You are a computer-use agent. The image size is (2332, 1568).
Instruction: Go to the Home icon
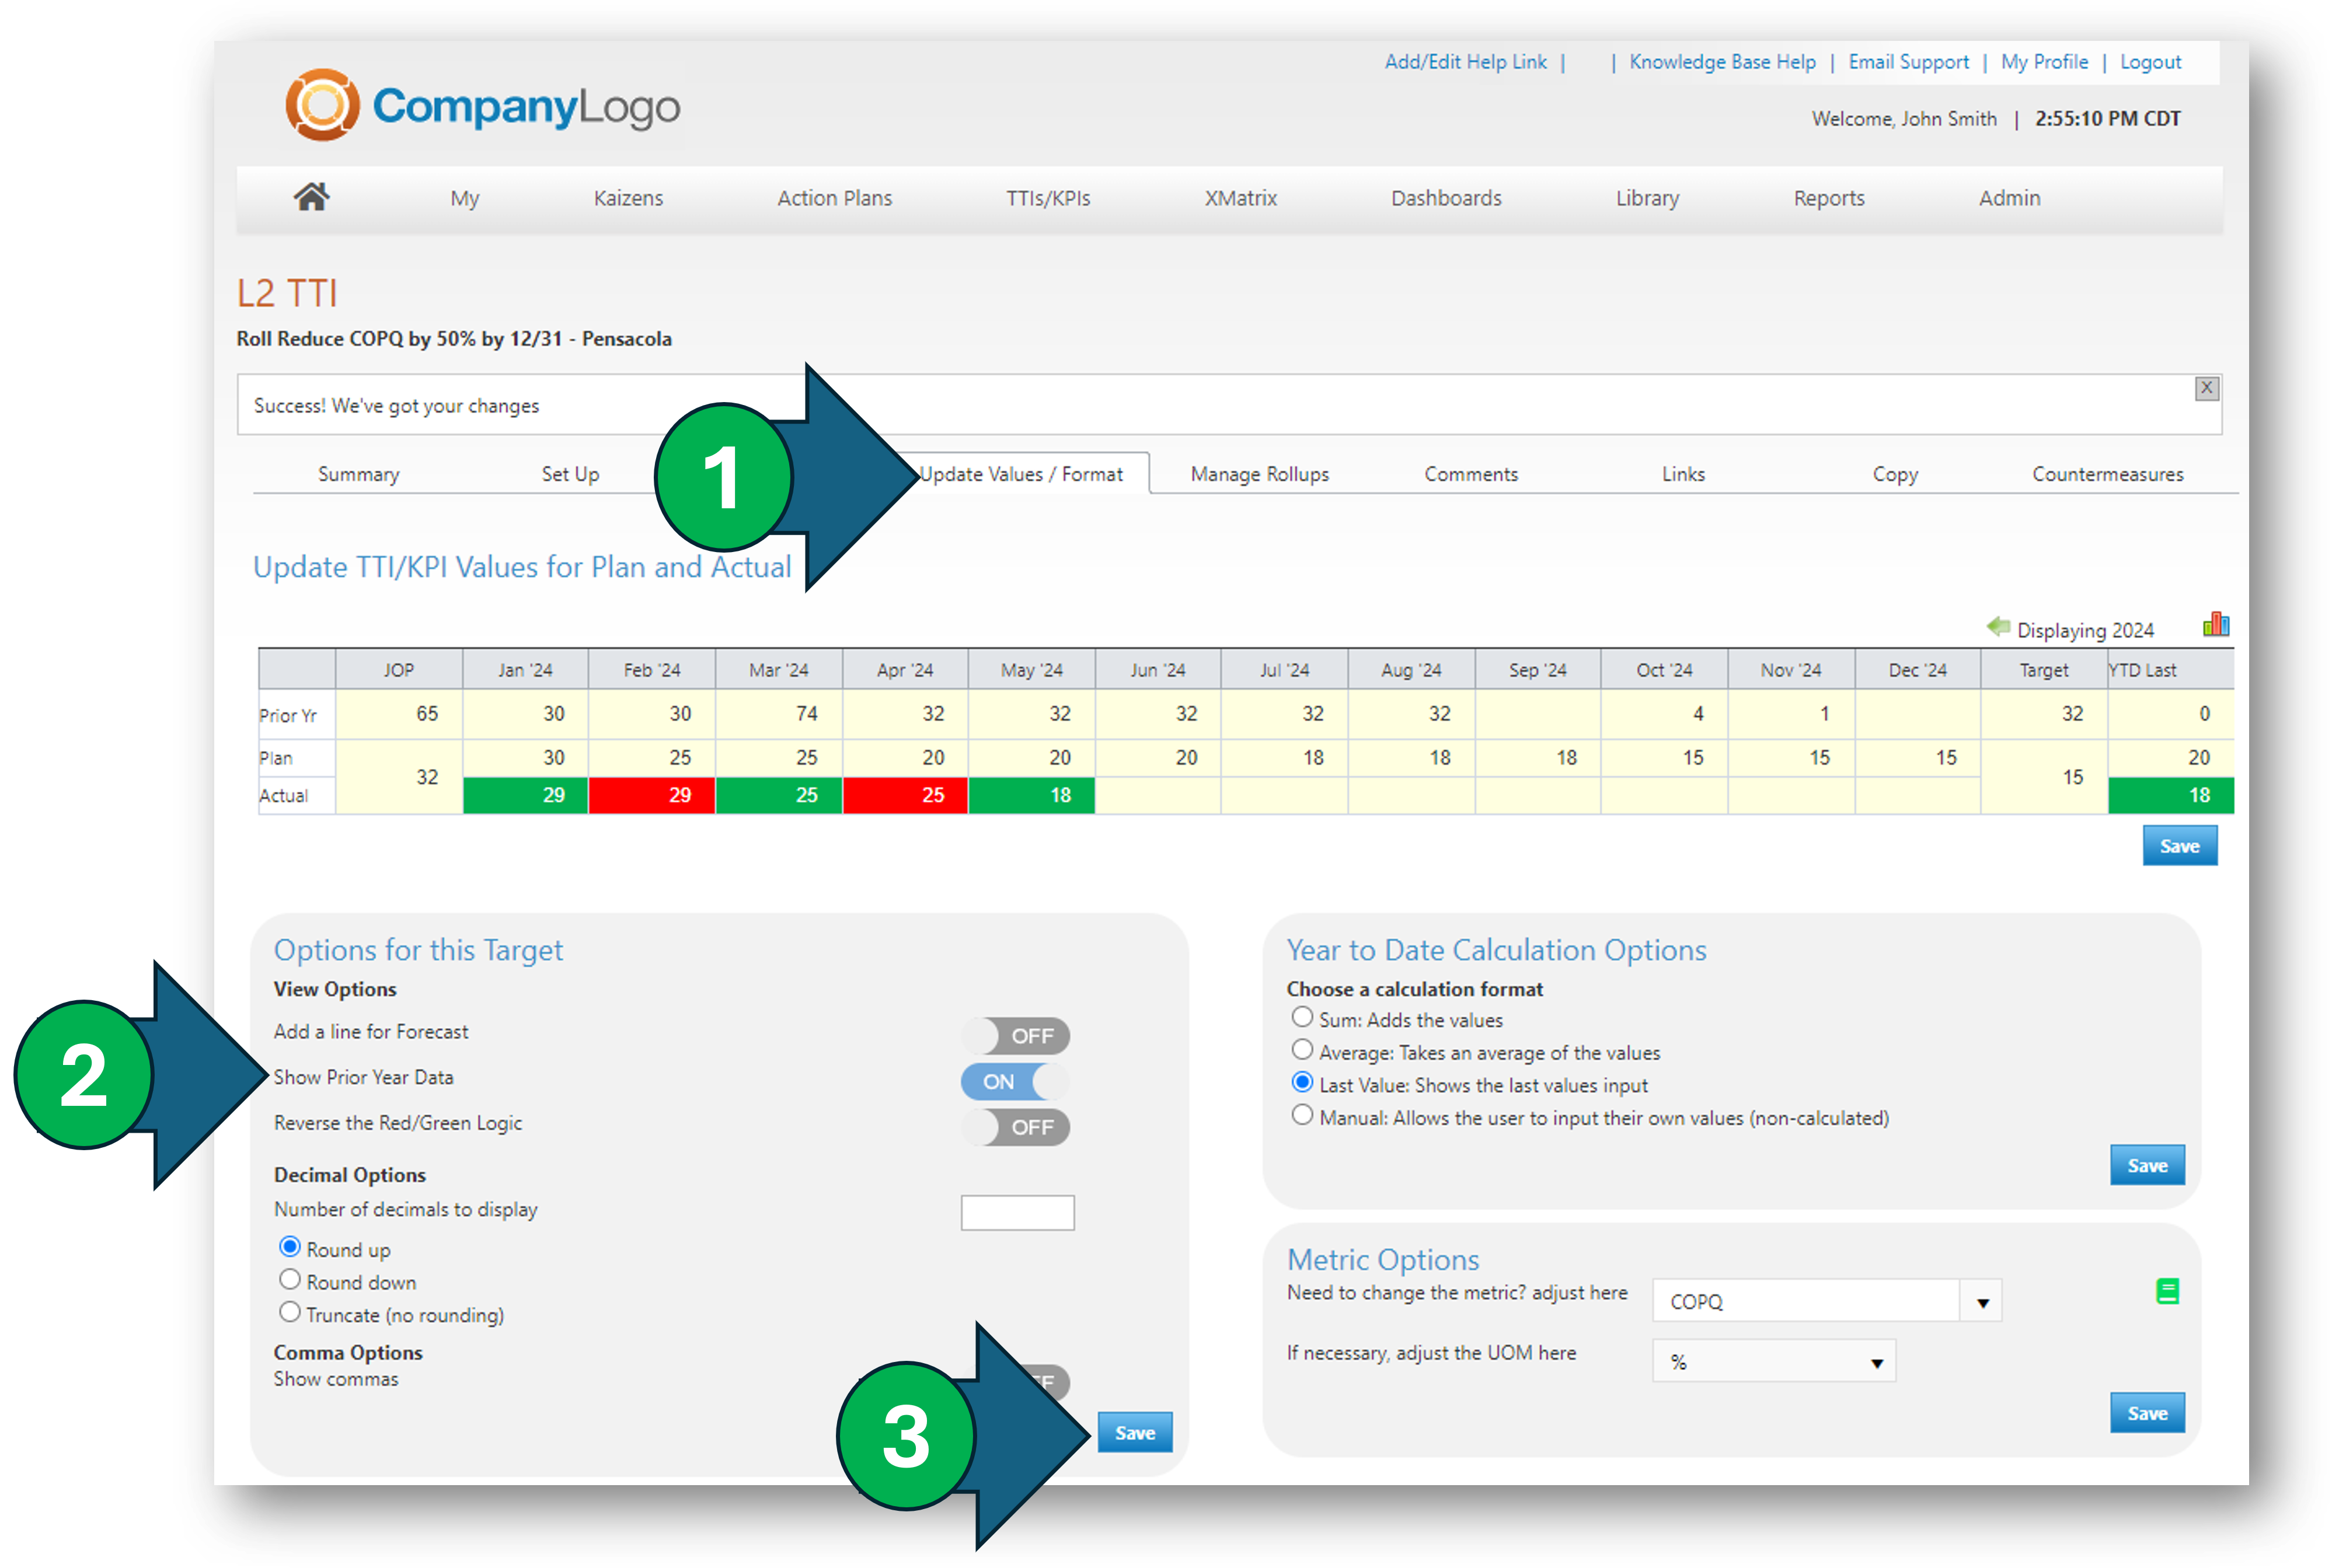[311, 197]
